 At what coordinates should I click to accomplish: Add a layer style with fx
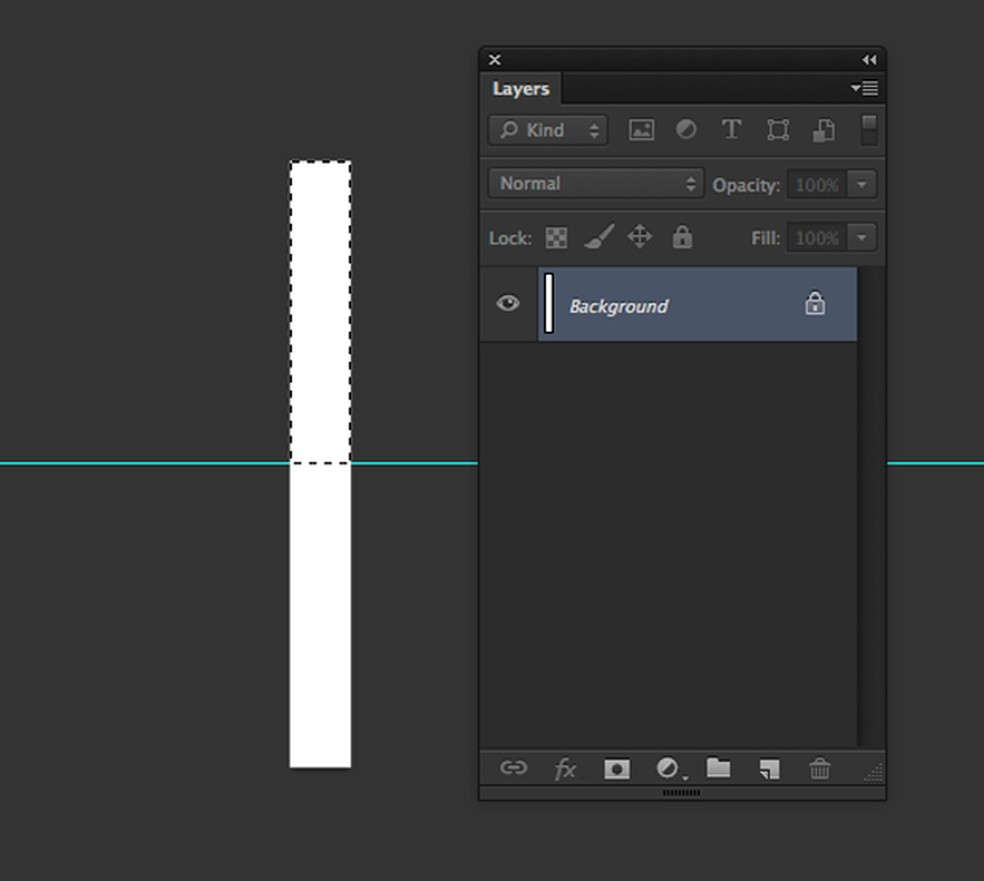point(565,769)
